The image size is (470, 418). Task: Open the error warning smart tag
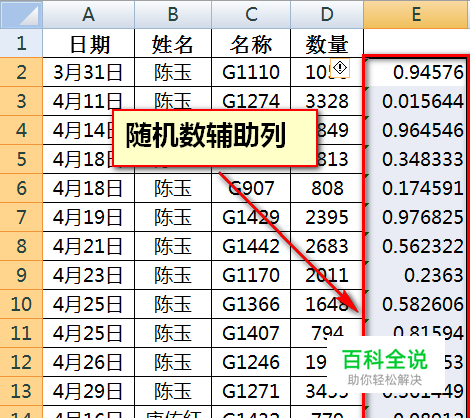(x=340, y=68)
